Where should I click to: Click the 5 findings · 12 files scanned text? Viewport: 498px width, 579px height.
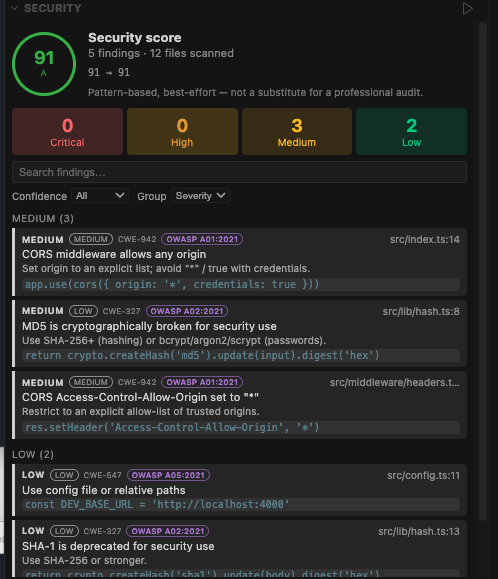(x=161, y=54)
